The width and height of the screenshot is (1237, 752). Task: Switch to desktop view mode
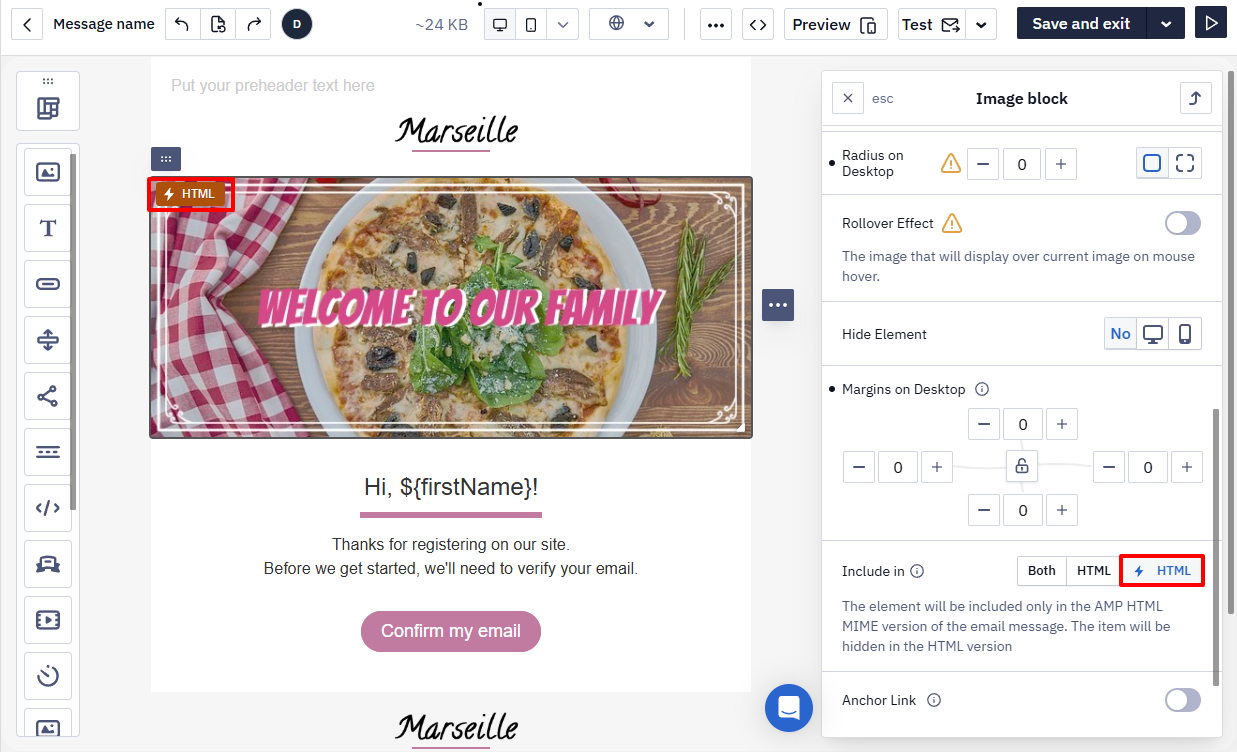pyautogui.click(x=500, y=24)
